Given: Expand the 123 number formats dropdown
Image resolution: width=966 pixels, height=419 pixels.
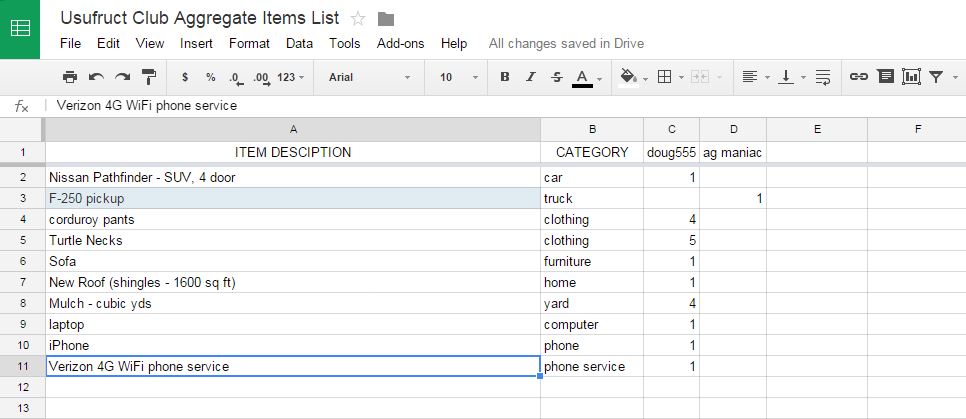Looking at the screenshot, I should [291, 77].
